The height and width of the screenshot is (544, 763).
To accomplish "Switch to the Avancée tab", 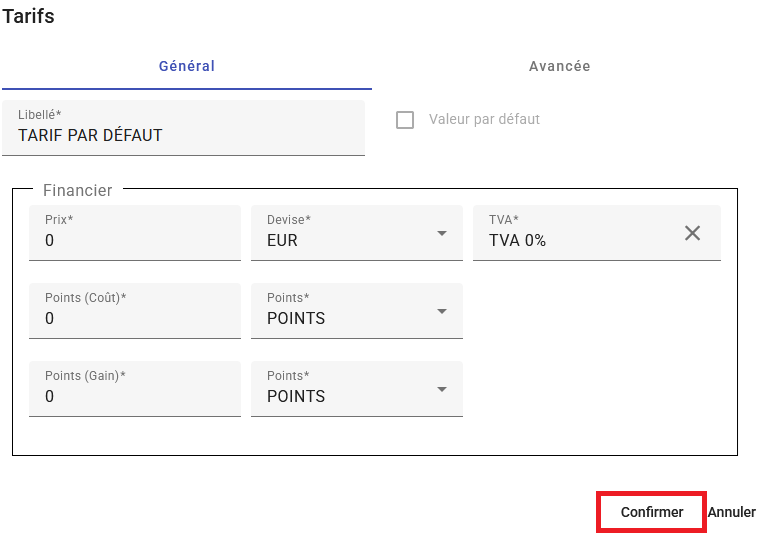I will (559, 67).
